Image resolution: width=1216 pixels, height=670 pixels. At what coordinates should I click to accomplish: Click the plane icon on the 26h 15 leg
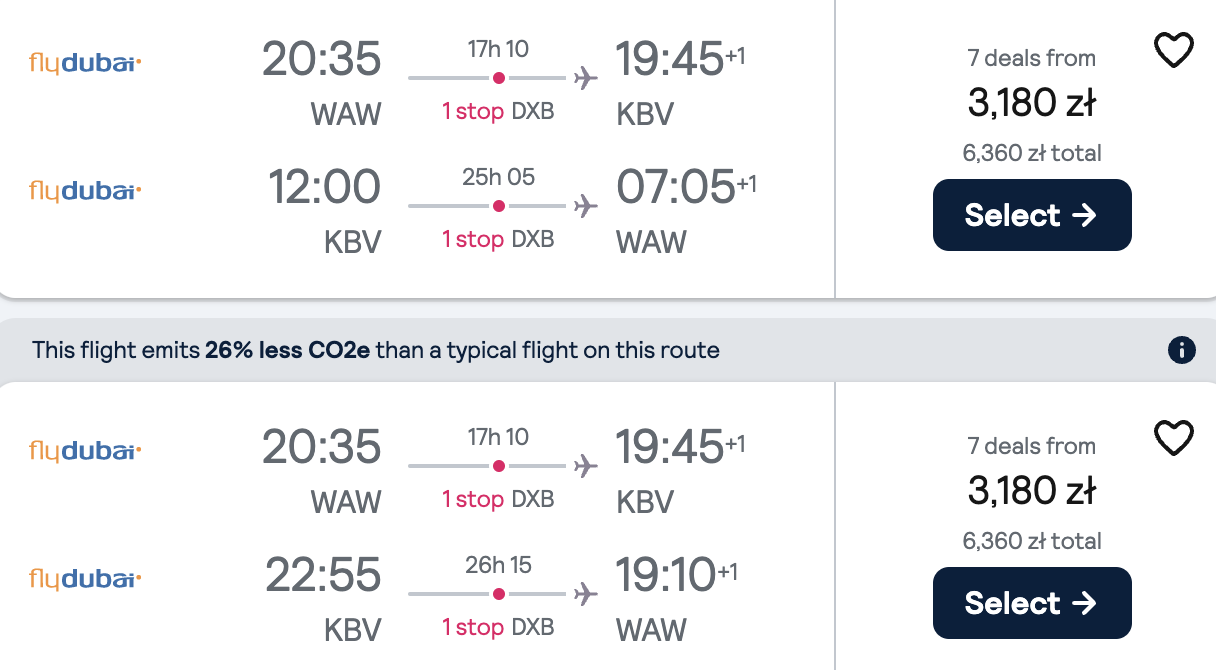[x=586, y=594]
